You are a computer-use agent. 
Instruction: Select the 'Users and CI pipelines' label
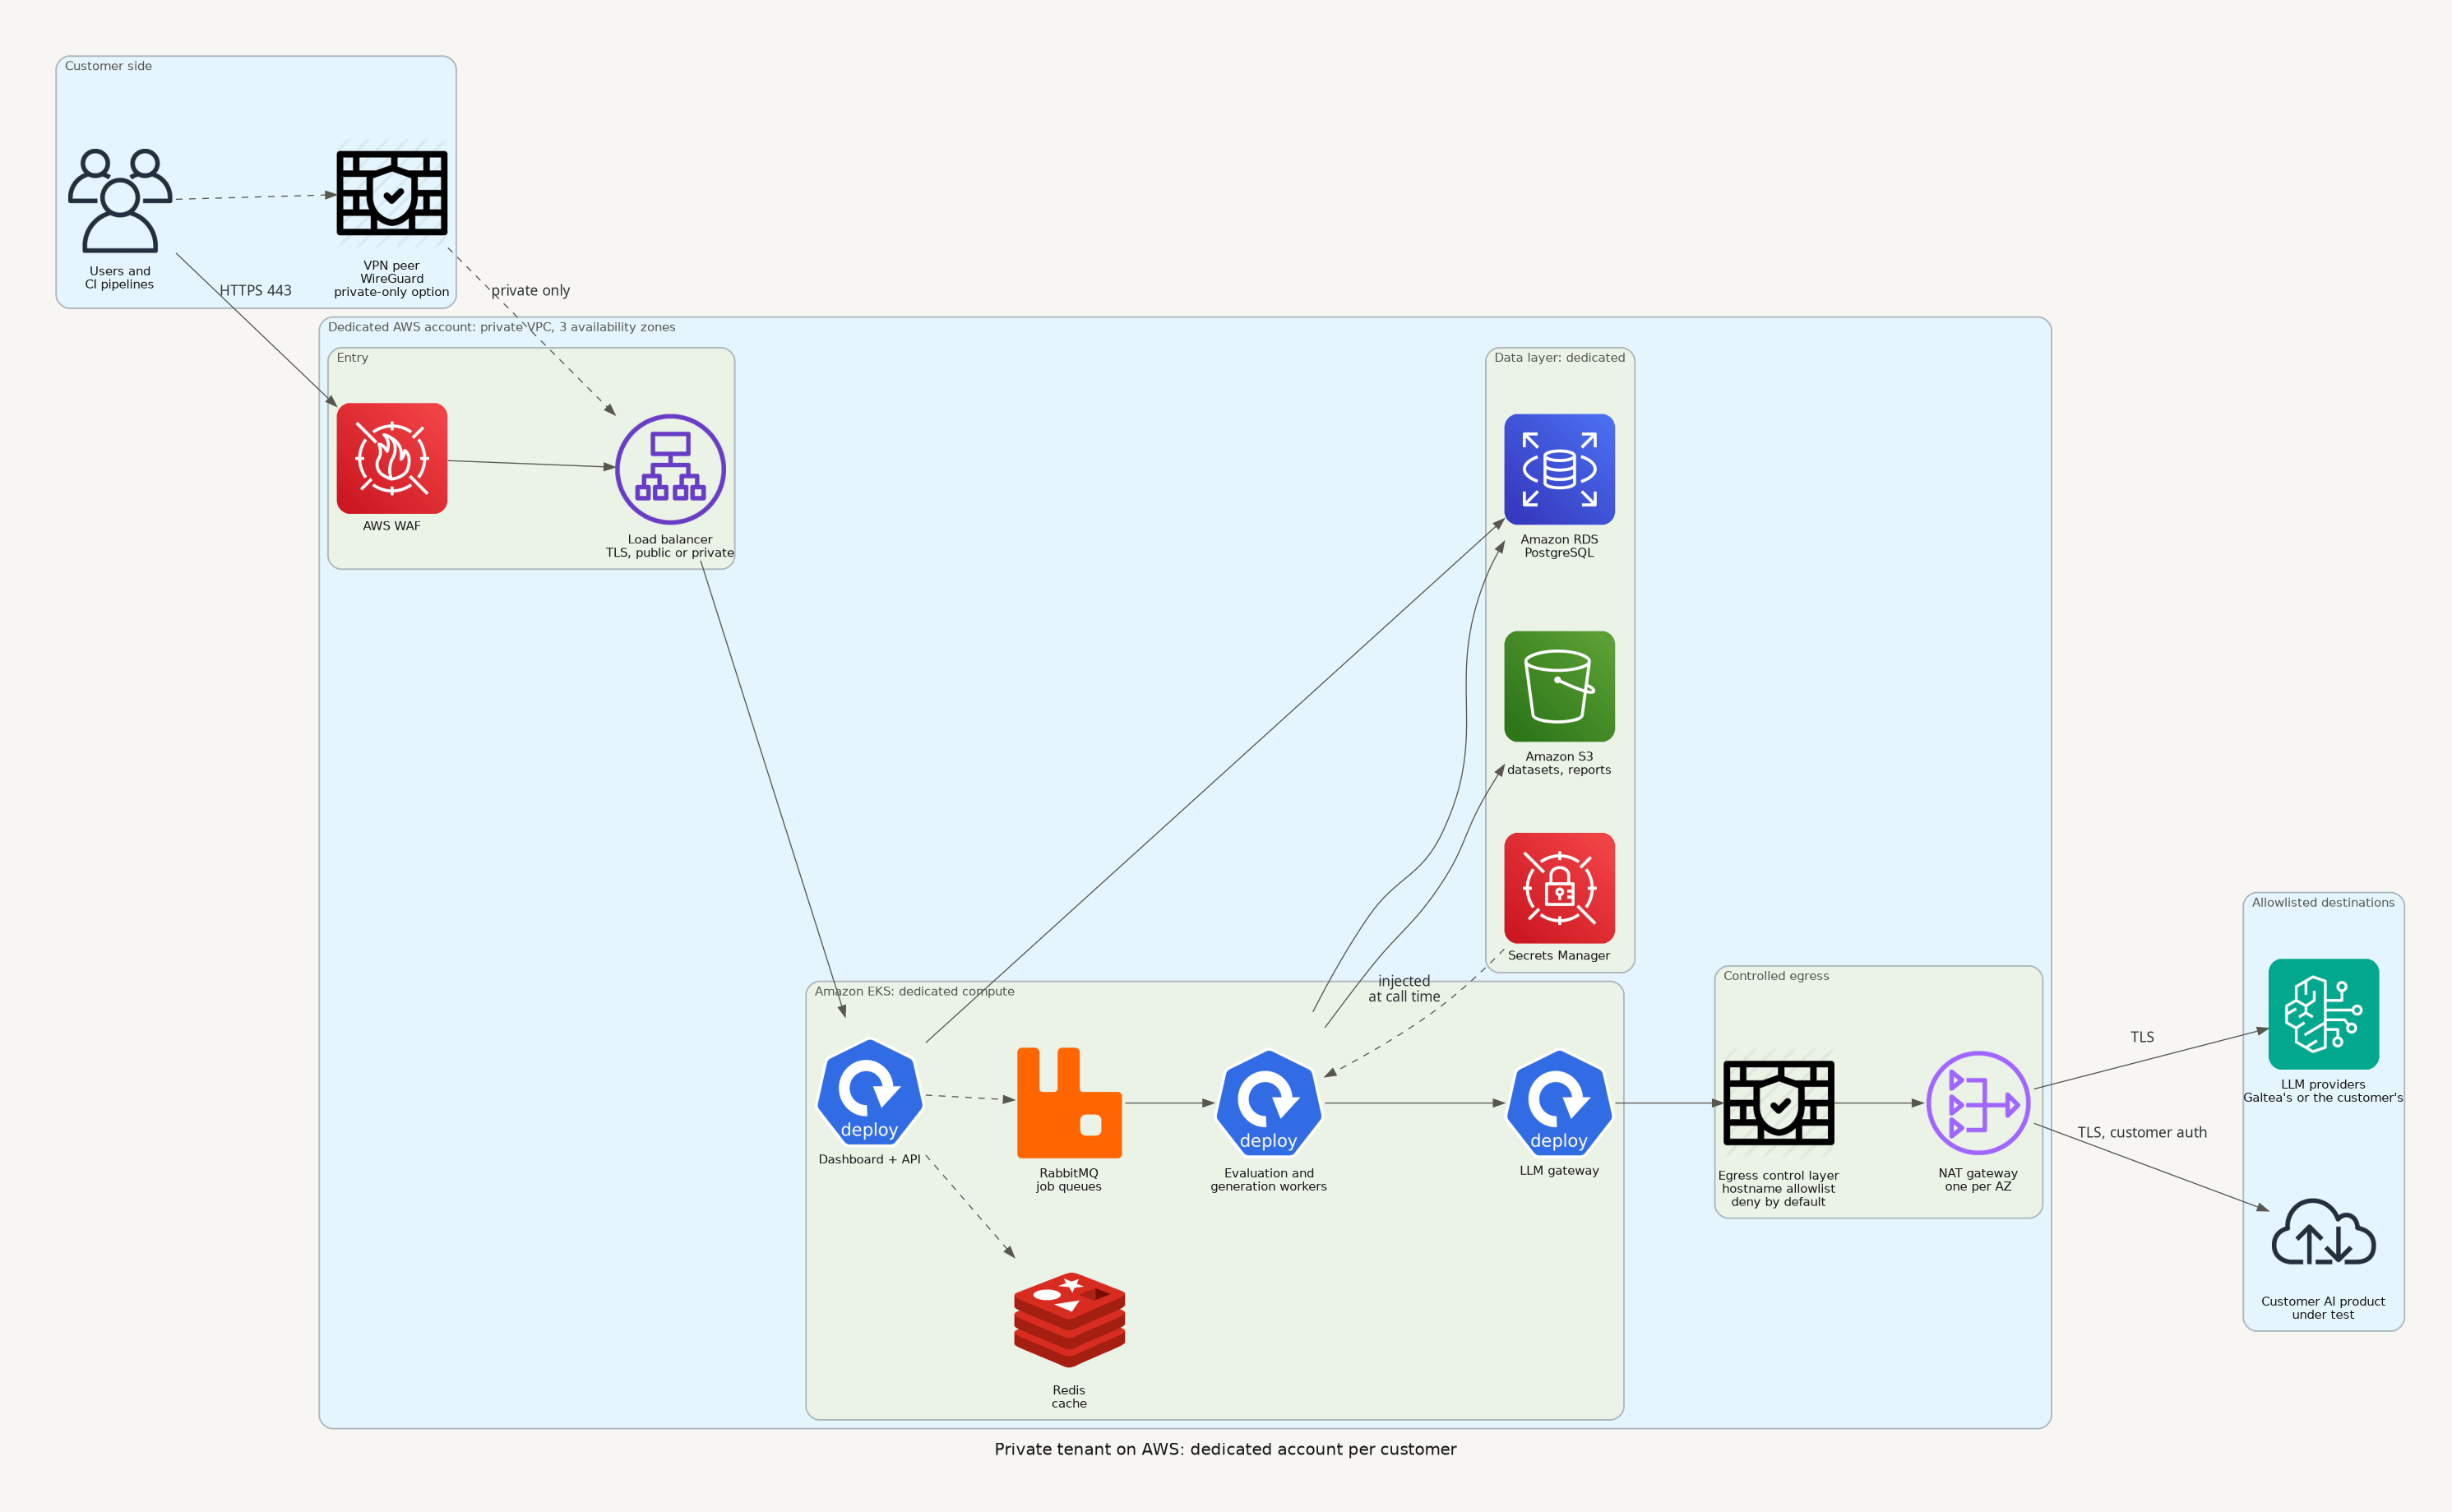point(120,278)
